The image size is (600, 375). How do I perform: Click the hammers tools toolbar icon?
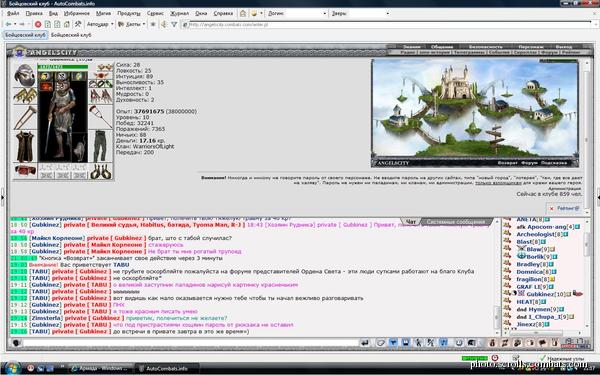point(78,24)
